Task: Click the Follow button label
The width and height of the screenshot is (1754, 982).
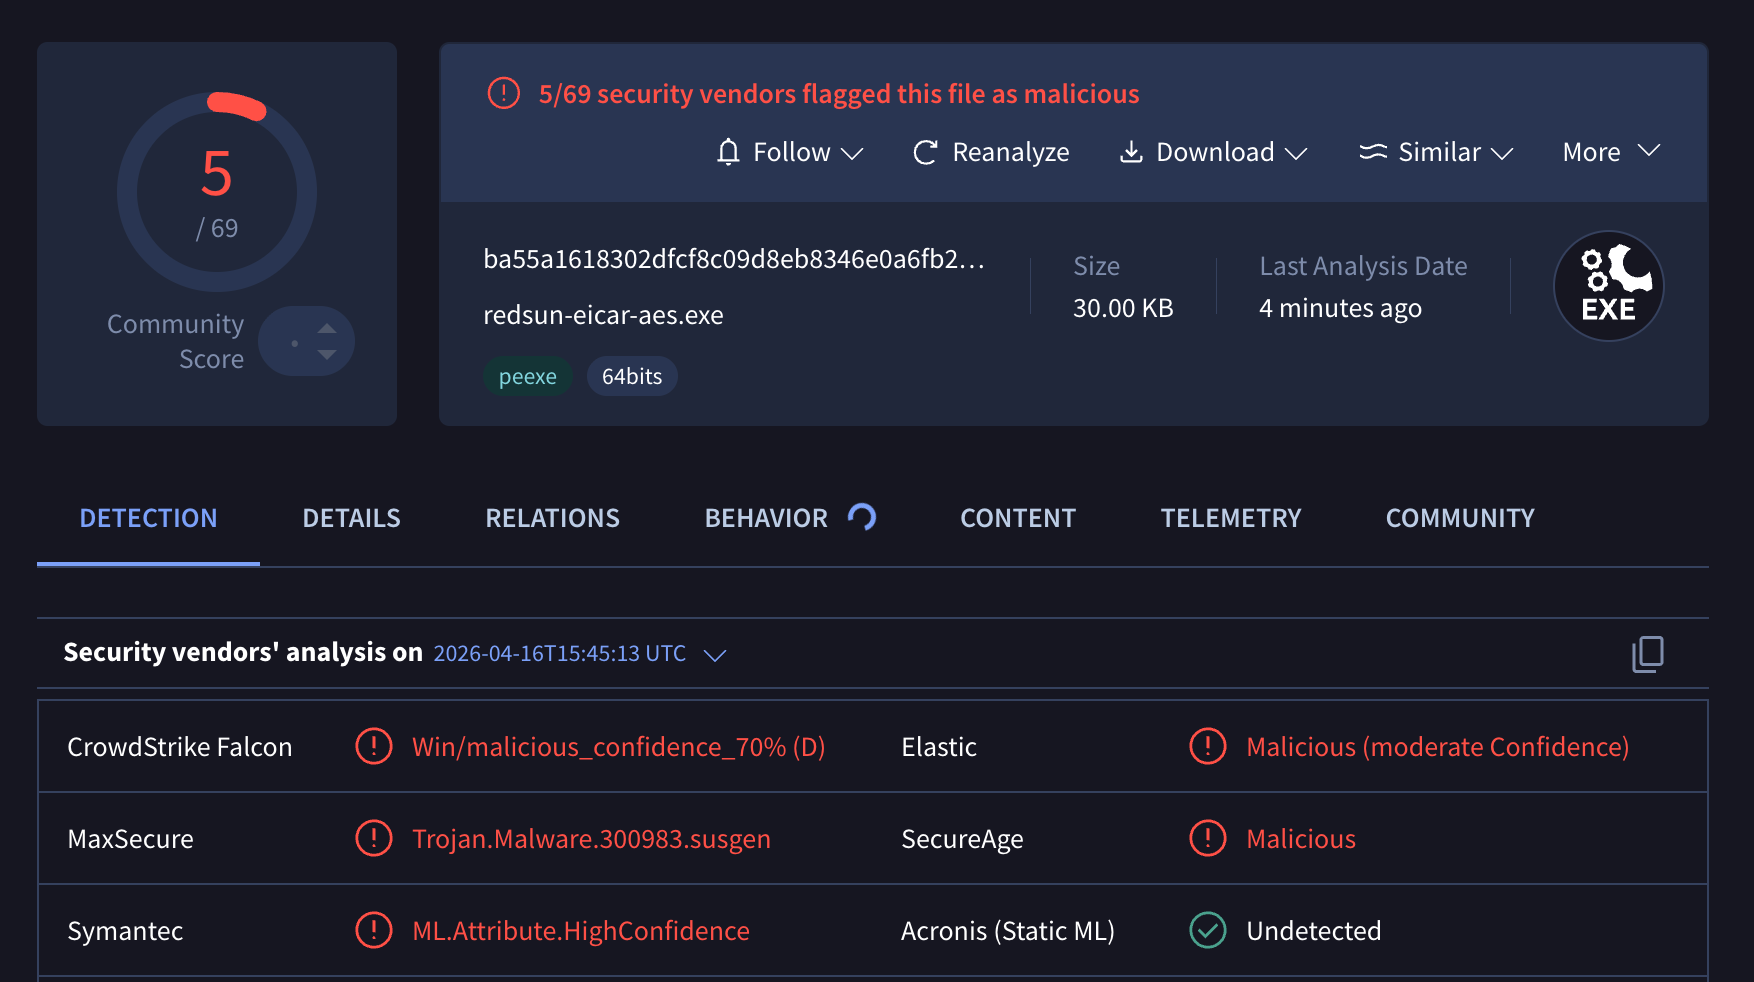Action: point(792,152)
